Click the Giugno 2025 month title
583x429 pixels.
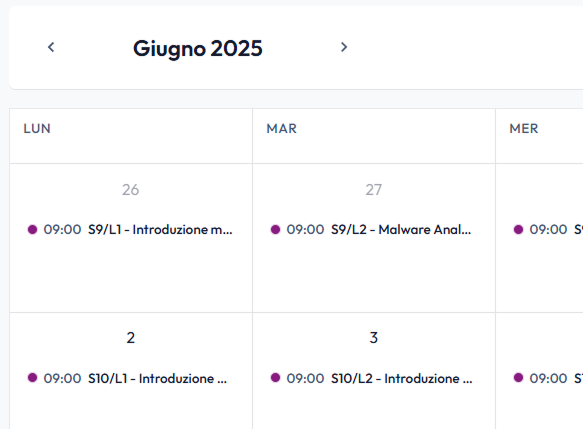[197, 48]
